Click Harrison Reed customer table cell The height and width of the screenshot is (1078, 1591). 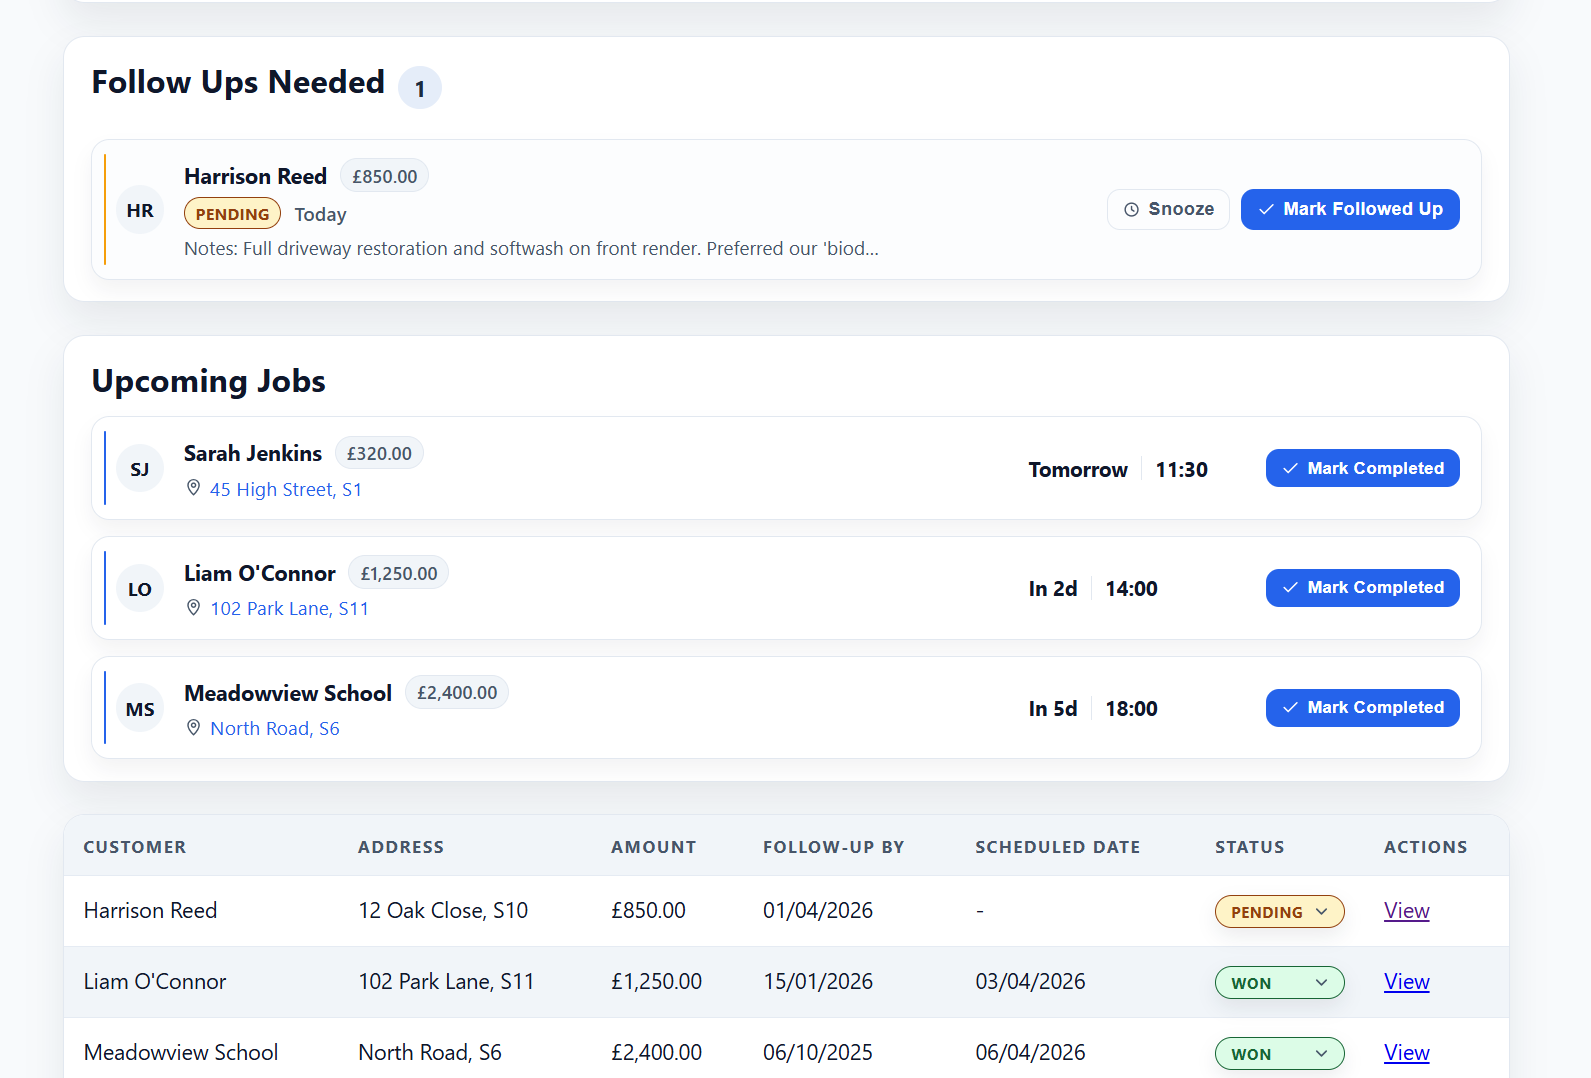point(150,911)
